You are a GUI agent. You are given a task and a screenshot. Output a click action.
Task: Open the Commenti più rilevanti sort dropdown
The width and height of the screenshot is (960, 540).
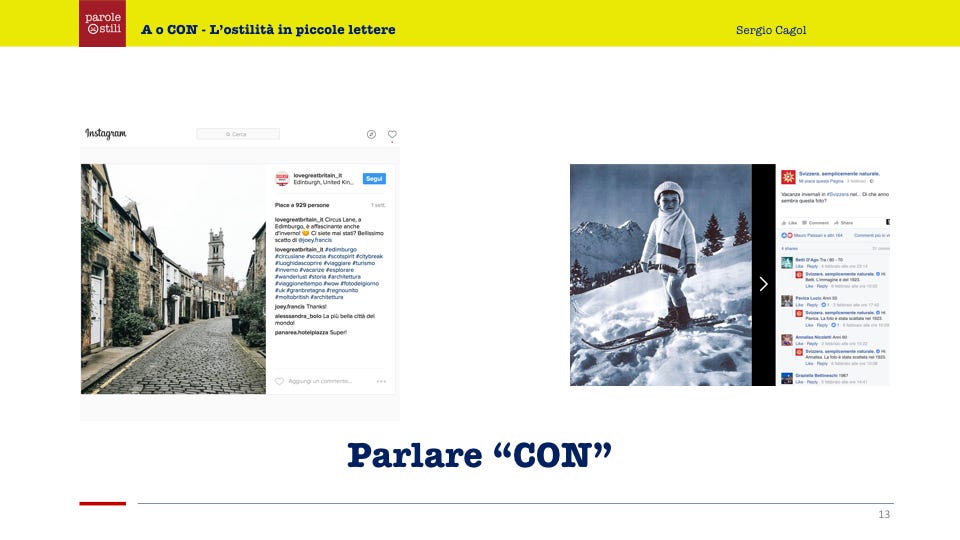click(872, 236)
